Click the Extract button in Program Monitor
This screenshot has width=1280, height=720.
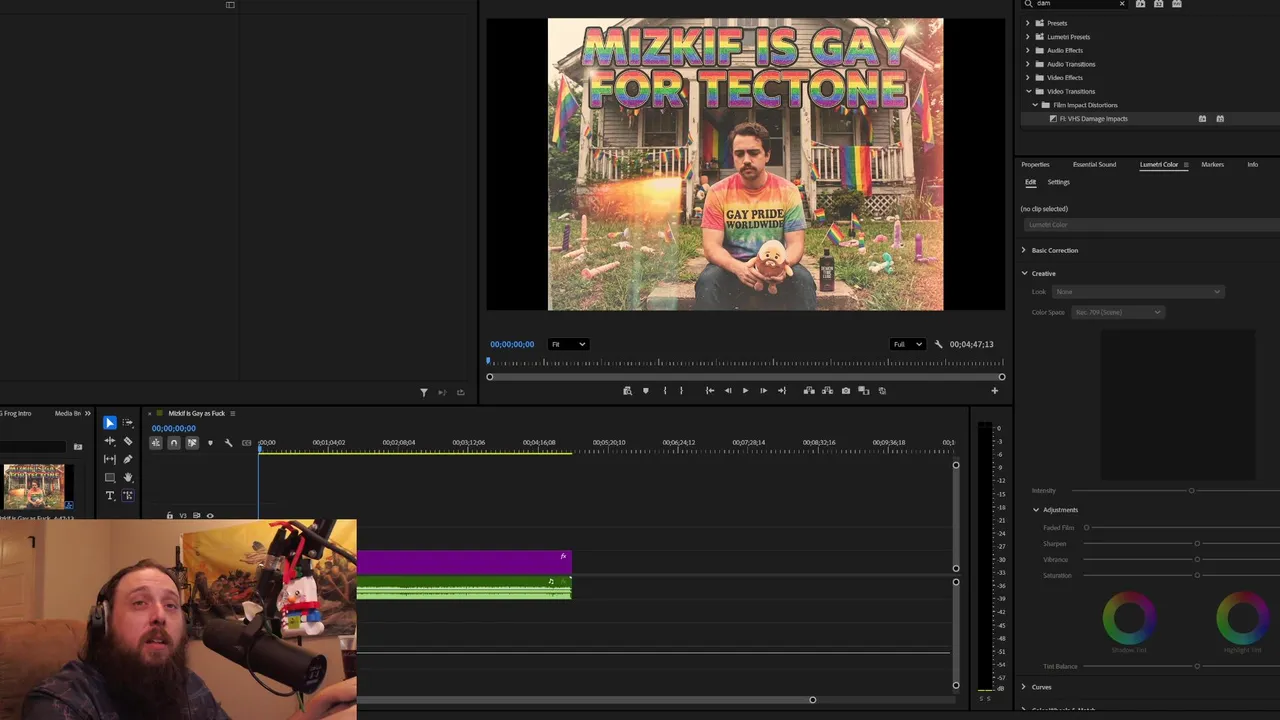827,391
